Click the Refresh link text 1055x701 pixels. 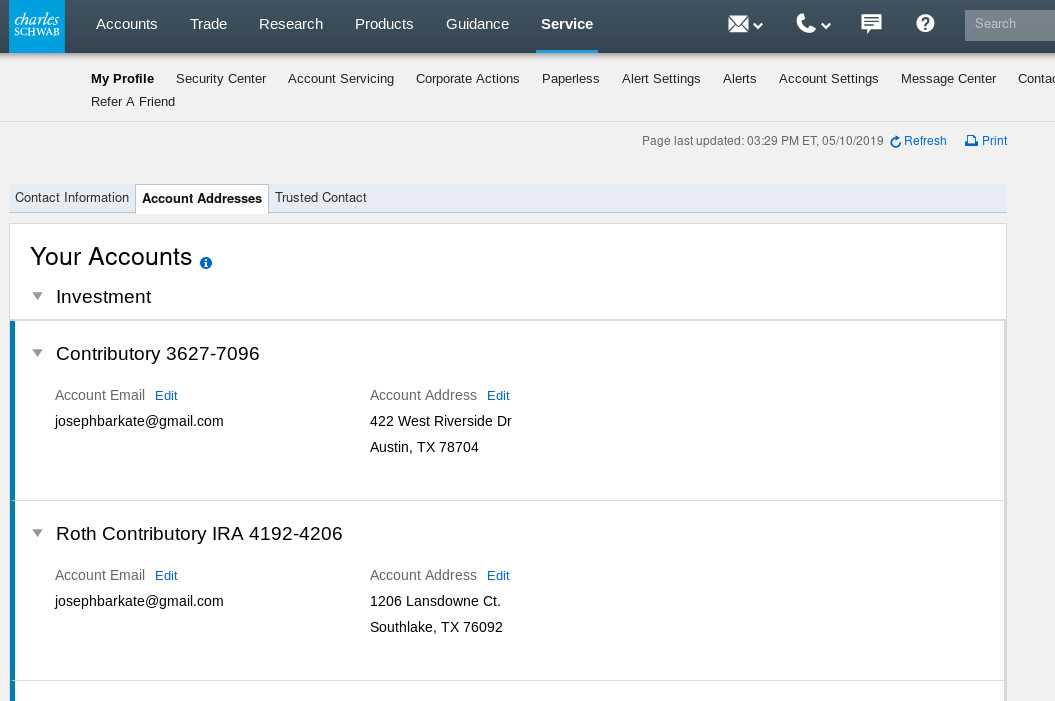[x=925, y=141]
